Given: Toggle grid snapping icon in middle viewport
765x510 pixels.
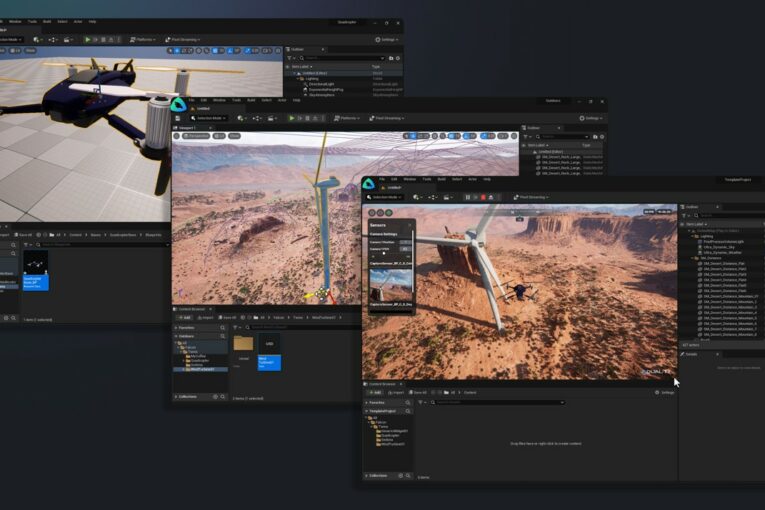Looking at the screenshot, I should [451, 136].
